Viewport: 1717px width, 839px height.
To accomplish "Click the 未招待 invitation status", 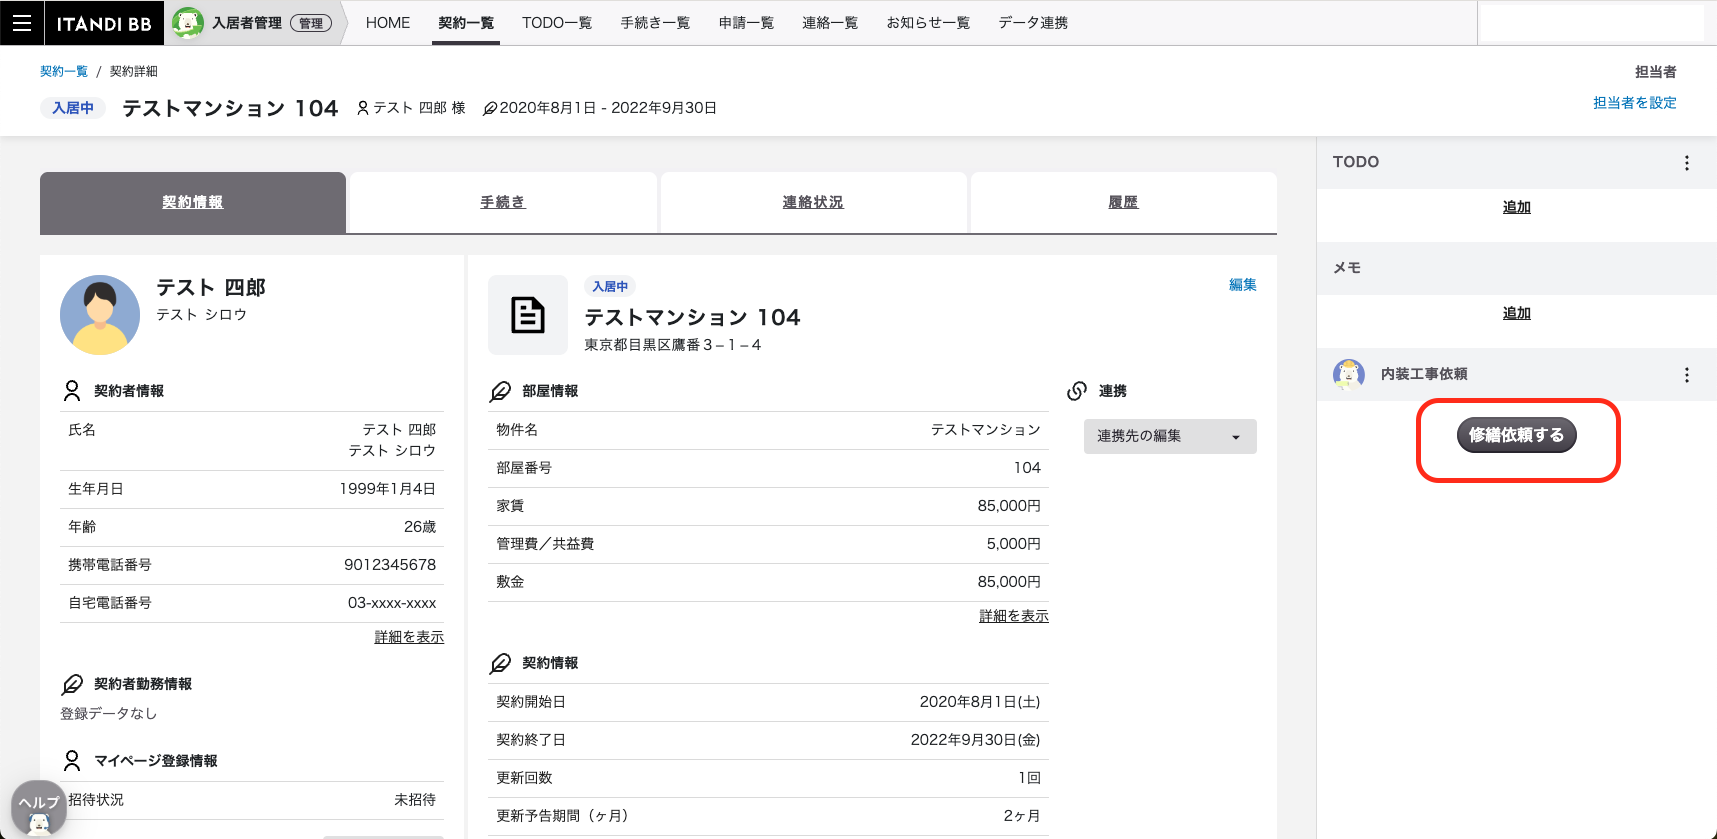I will coord(415,800).
